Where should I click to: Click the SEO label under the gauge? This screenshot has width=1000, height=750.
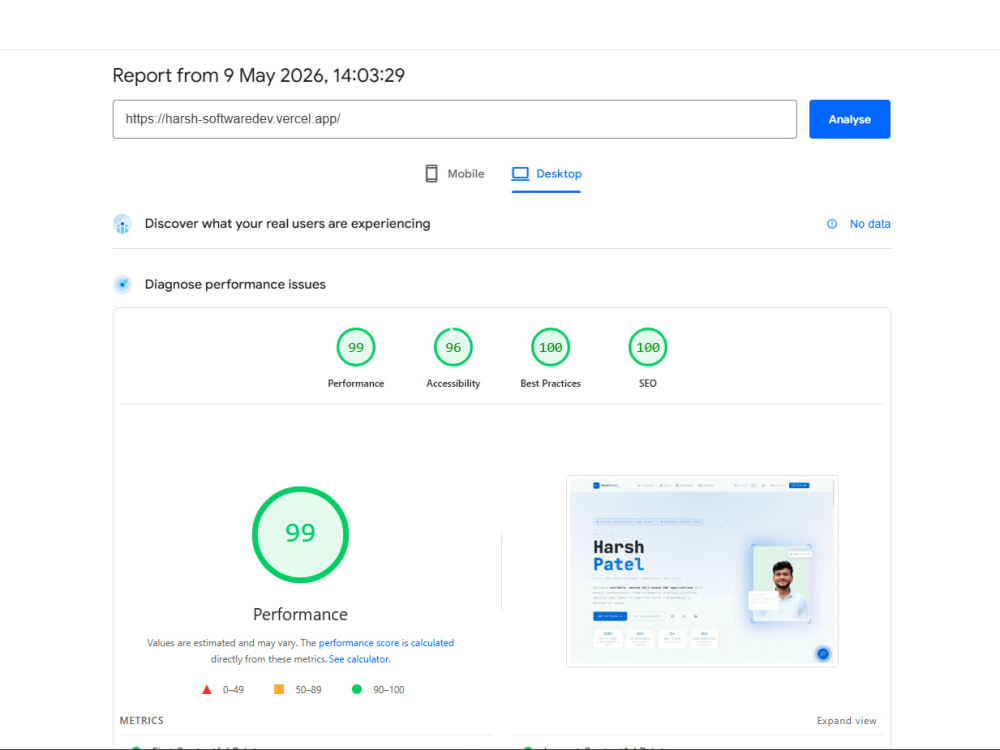tap(648, 383)
